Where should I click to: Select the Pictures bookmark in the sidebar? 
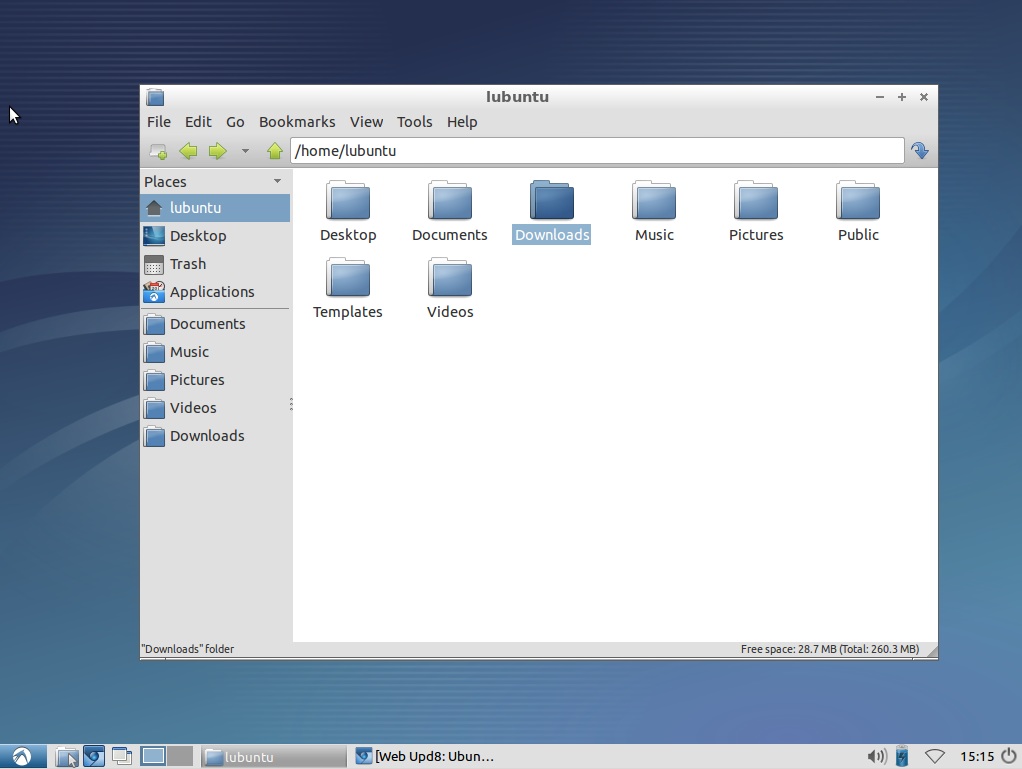[196, 380]
